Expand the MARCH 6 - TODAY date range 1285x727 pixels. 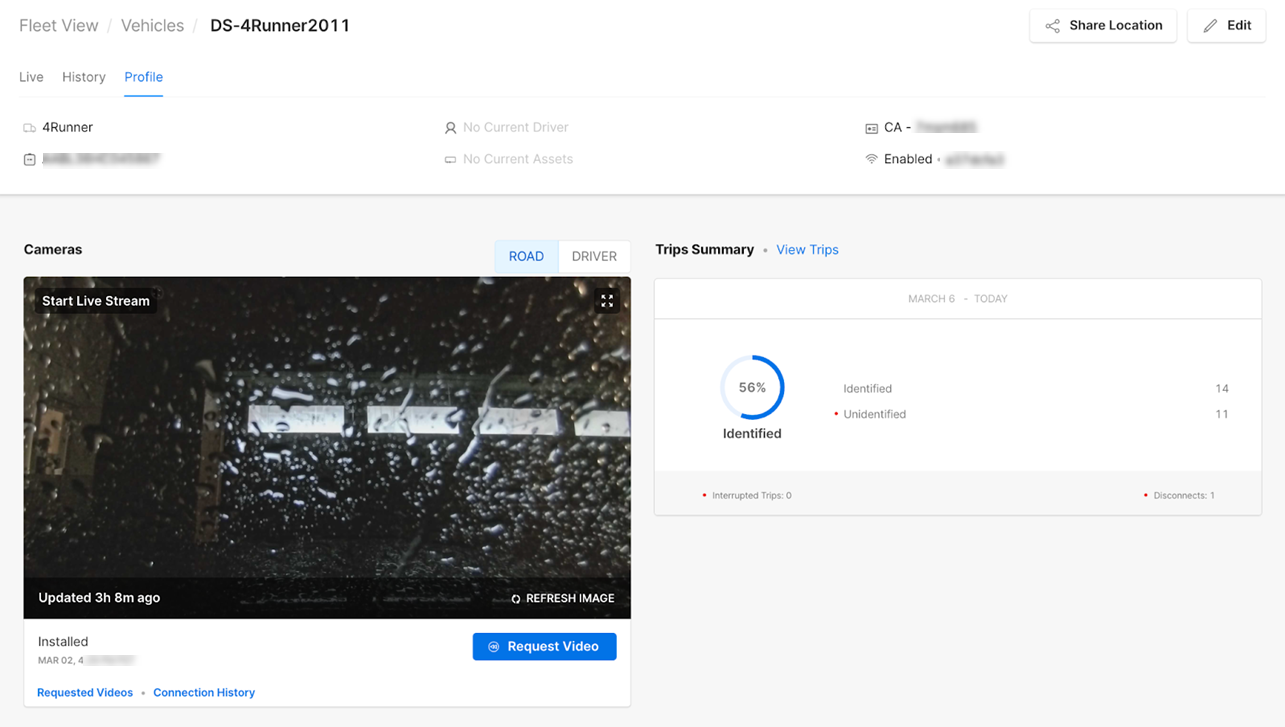[x=957, y=298]
